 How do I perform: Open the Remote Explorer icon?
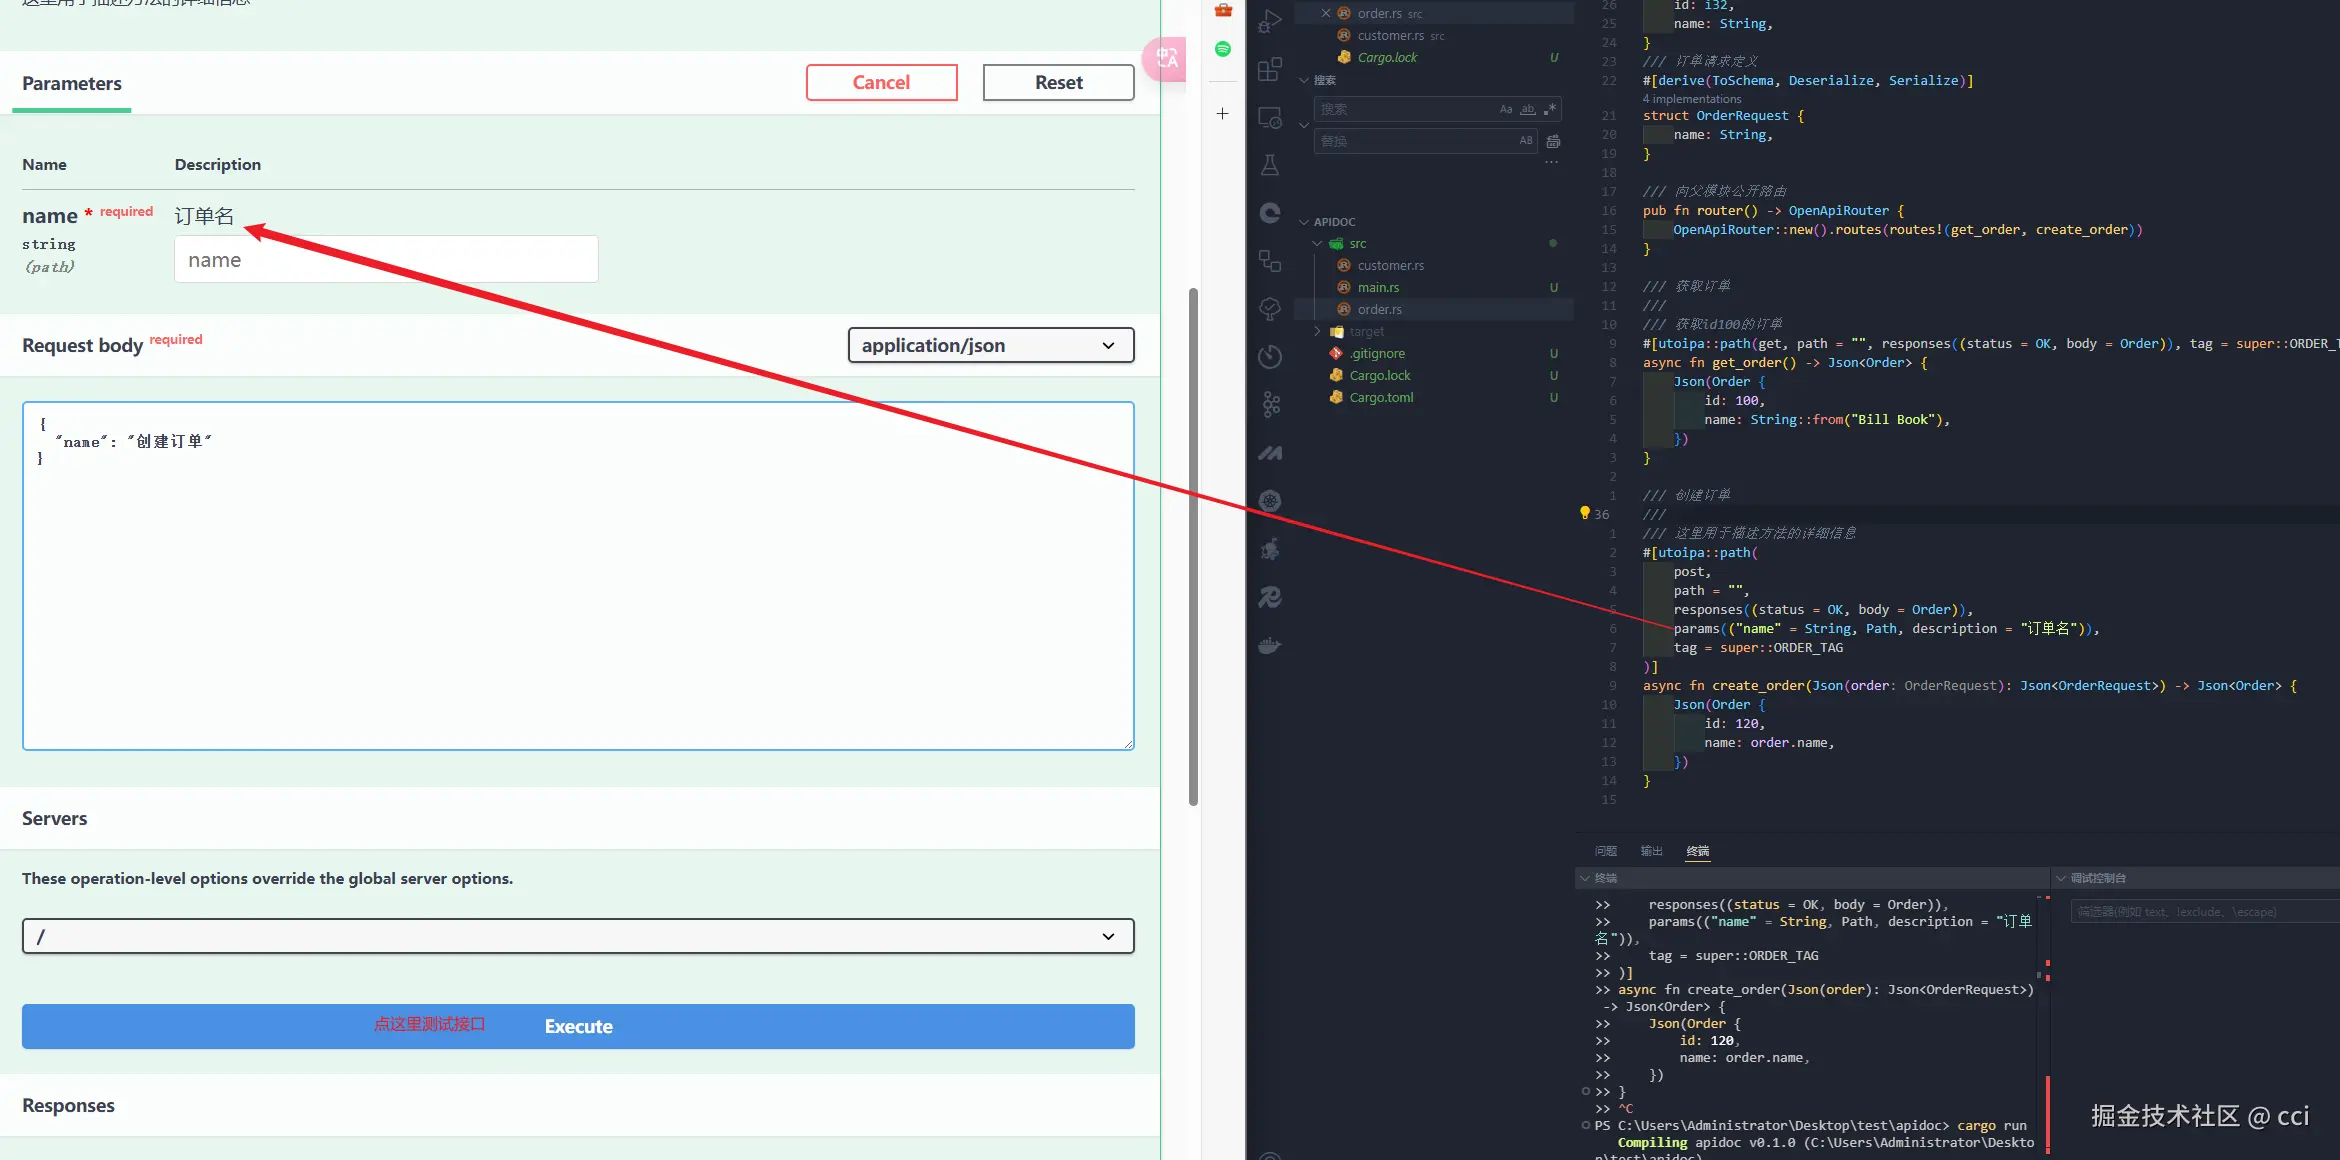(1270, 117)
